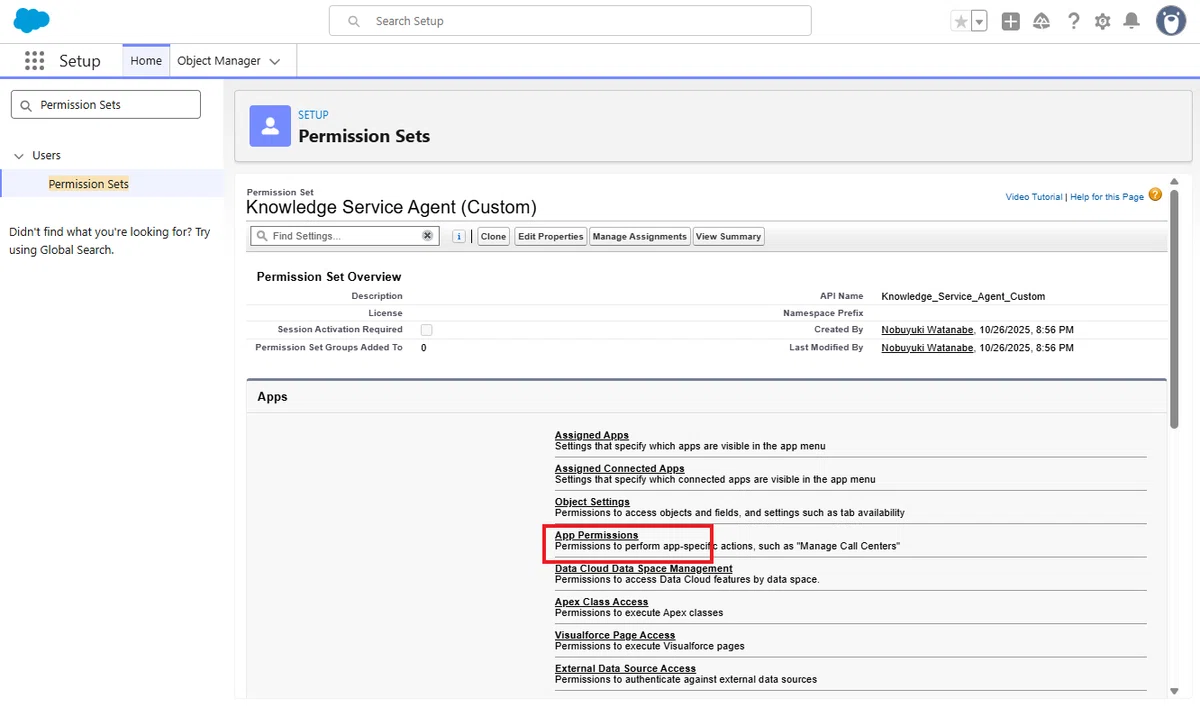Select Permission Sets in the sidebar tree
1200x706 pixels.
[x=89, y=184]
